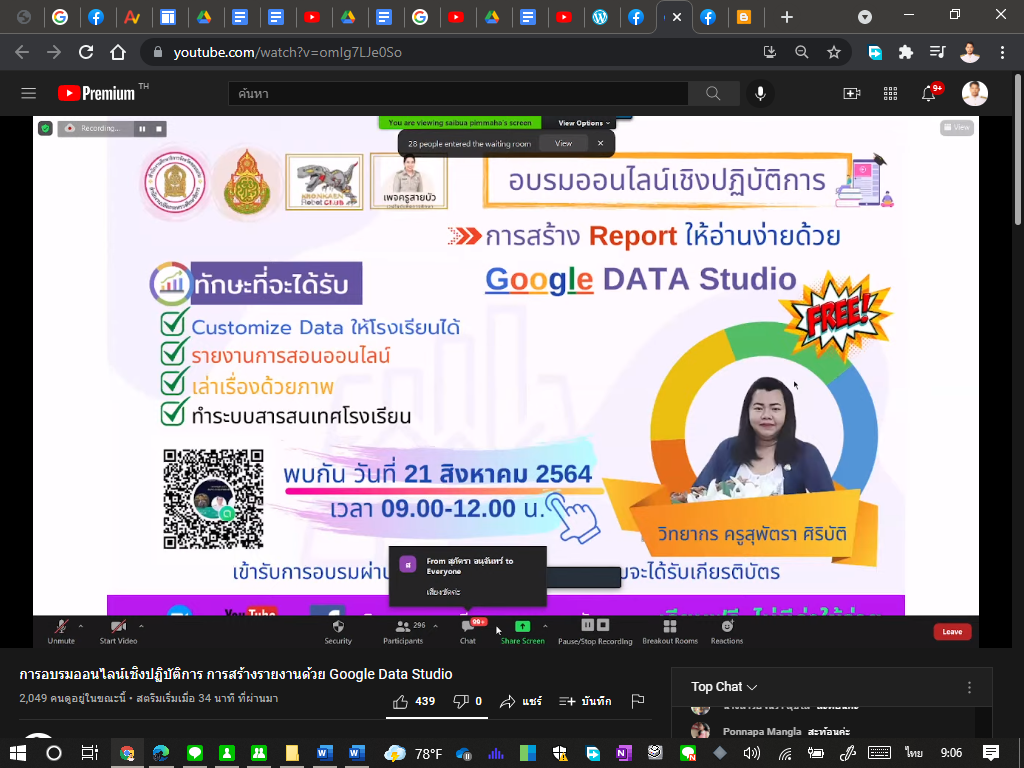Dislike the video
The image size is (1024, 768).
[x=468, y=701]
